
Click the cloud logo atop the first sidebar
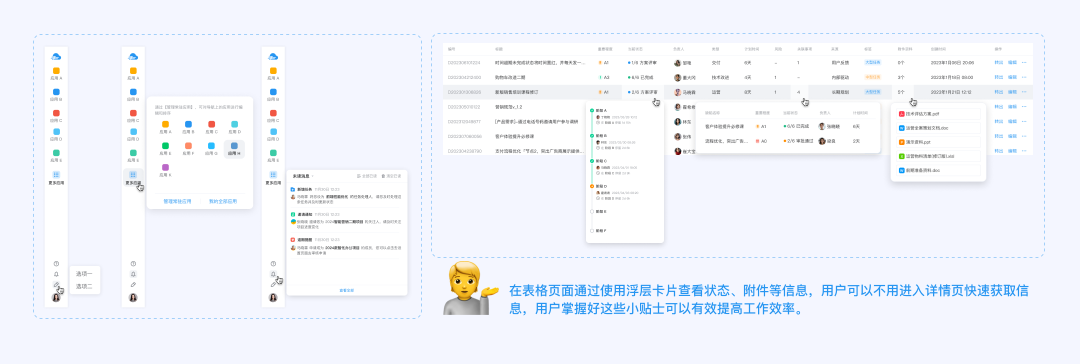(x=56, y=56)
